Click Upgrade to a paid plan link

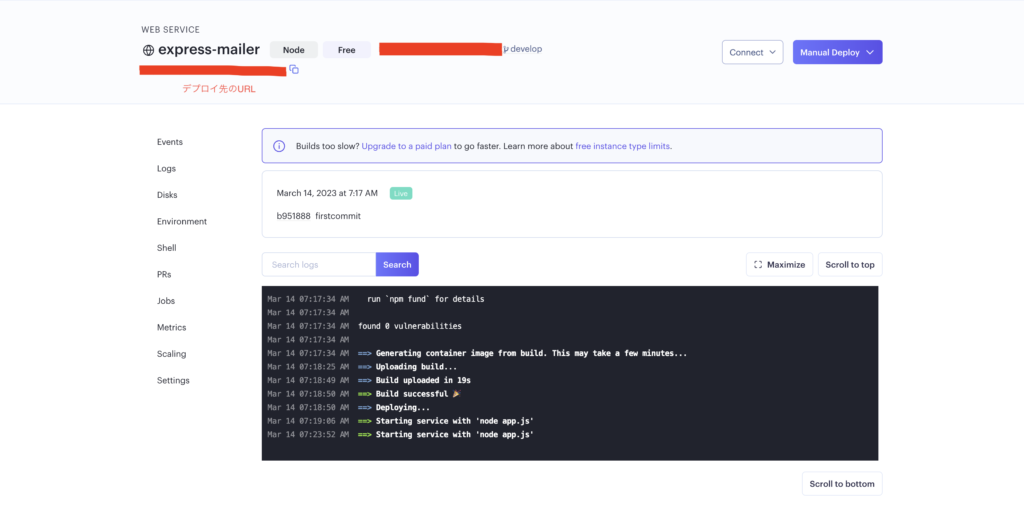coord(406,146)
